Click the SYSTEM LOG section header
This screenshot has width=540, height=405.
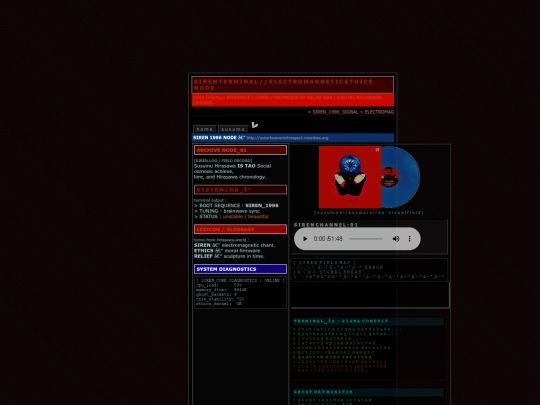pyautogui.click(x=240, y=190)
